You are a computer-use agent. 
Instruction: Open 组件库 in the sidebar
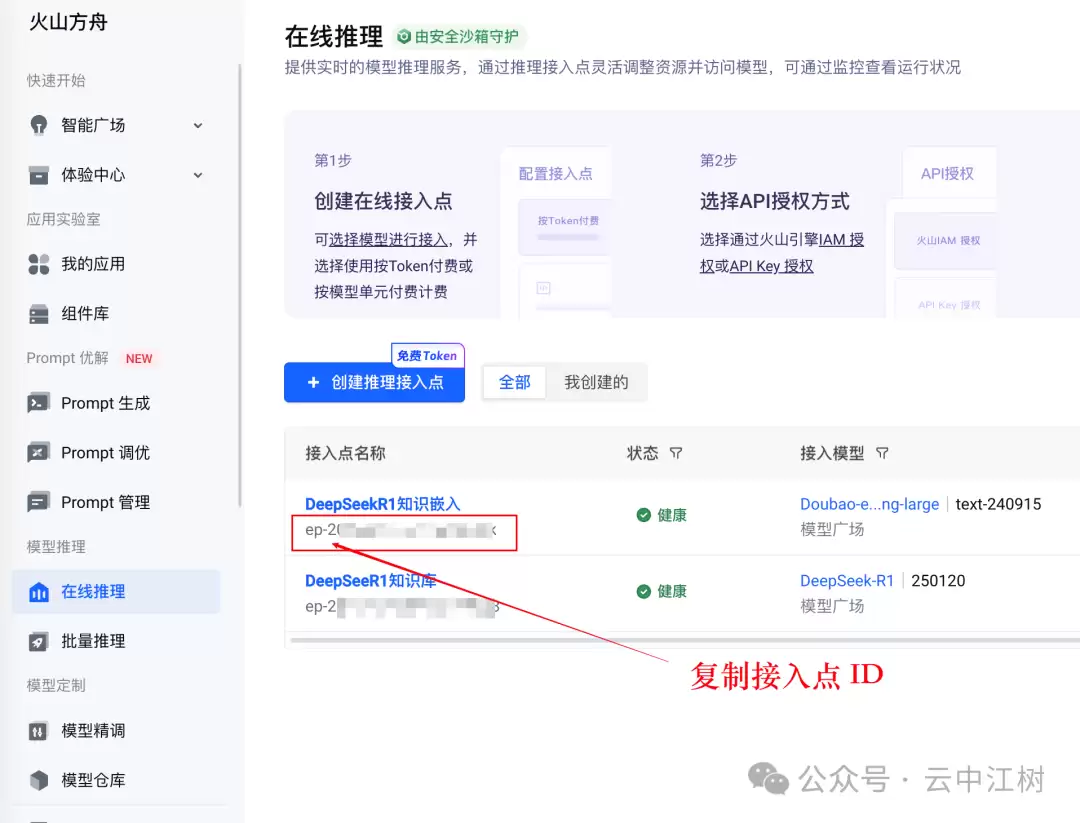tap(116, 314)
